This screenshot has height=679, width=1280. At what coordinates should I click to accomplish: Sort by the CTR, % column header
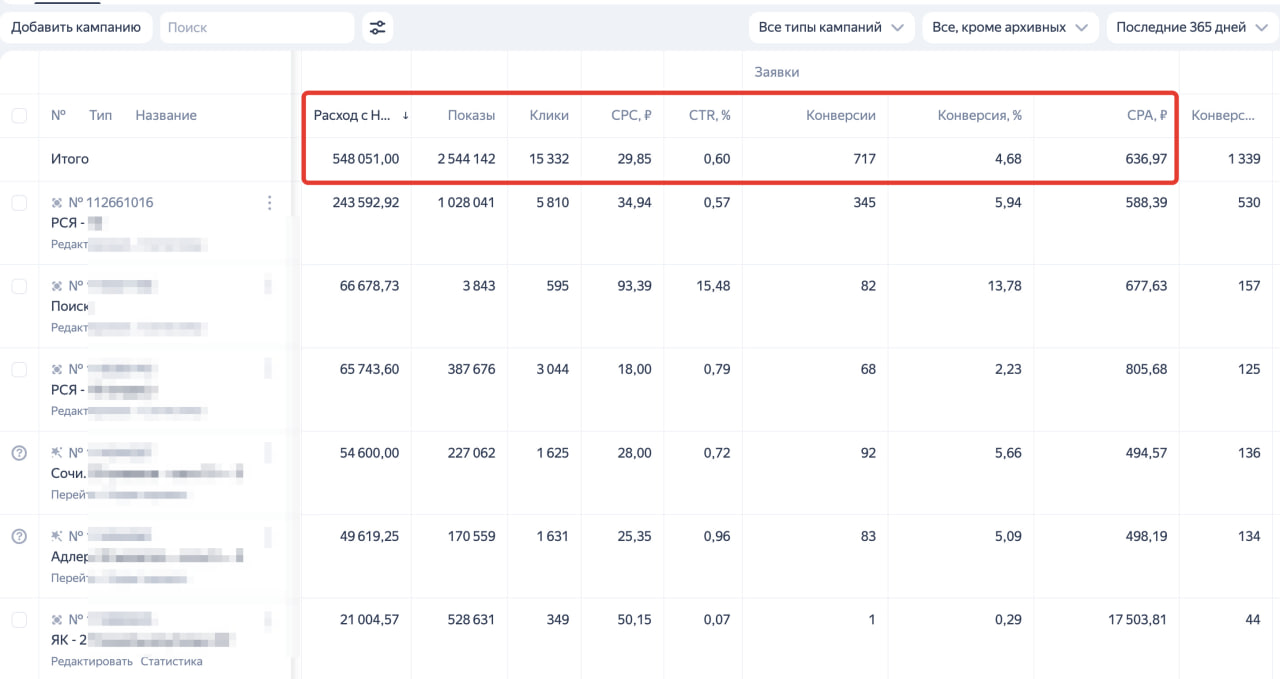point(710,116)
